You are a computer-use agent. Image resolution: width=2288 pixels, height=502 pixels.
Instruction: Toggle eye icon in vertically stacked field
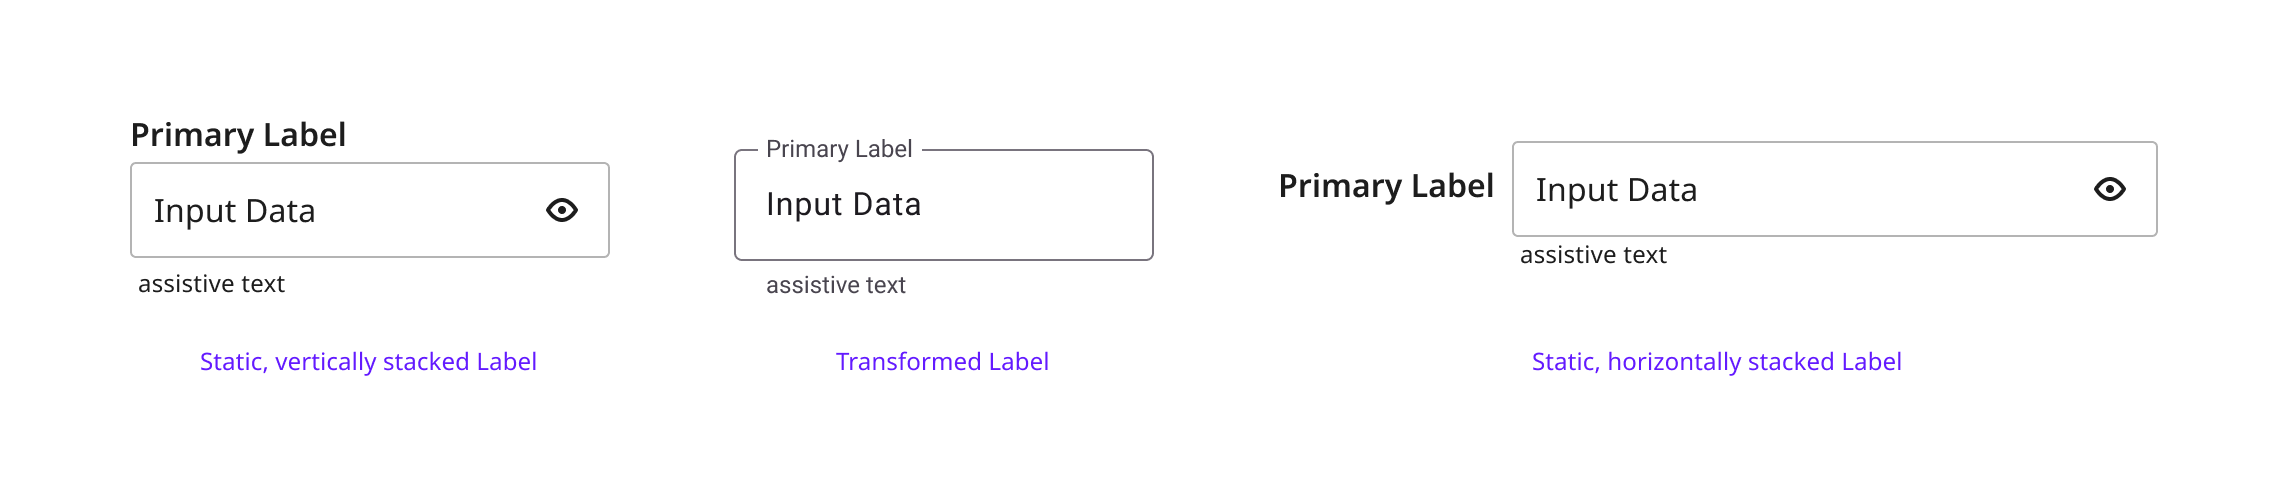(562, 210)
